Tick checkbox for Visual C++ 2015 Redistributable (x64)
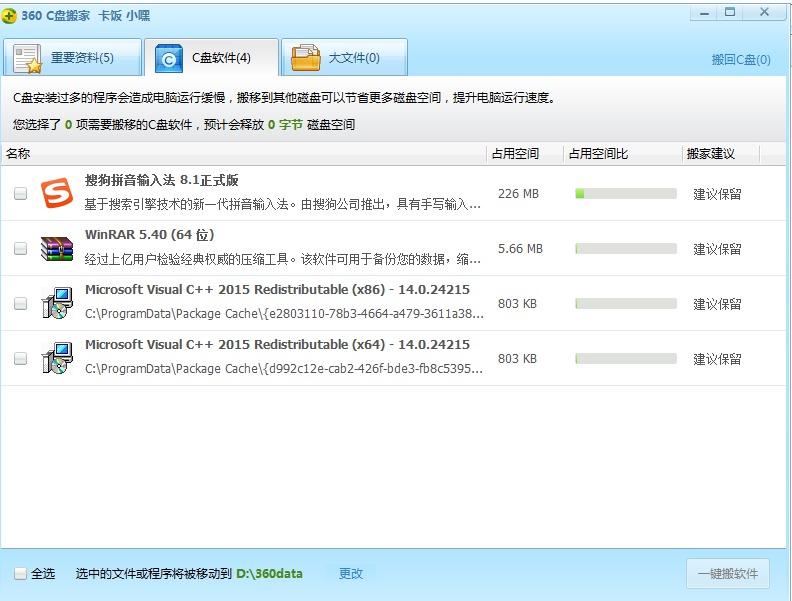Image resolution: width=792 pixels, height=601 pixels. 20,359
